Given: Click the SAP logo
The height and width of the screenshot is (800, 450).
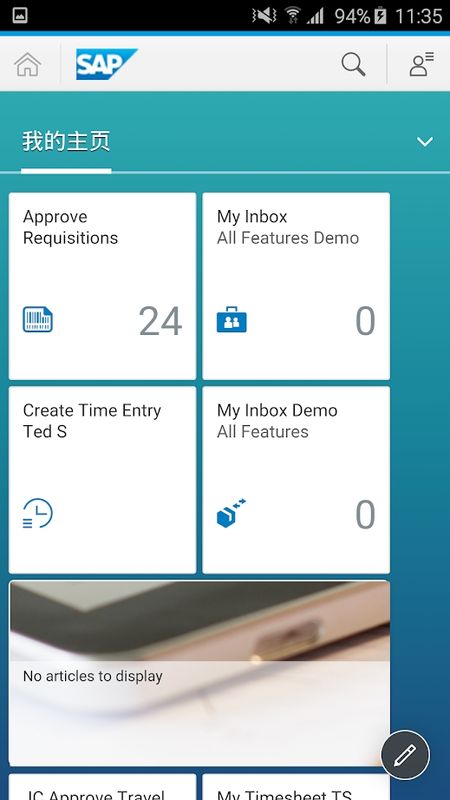Looking at the screenshot, I should click(107, 64).
